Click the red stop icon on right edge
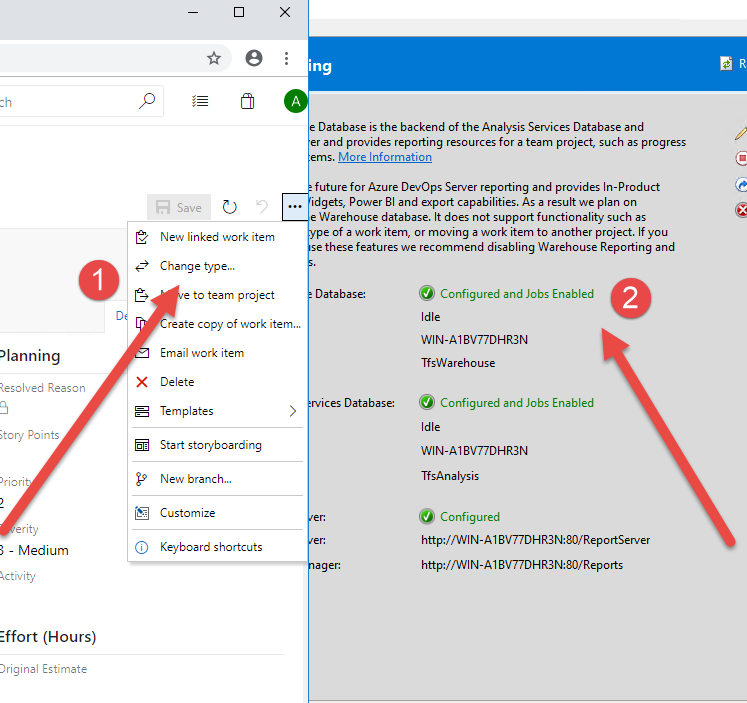The image size is (747, 703). point(741,158)
